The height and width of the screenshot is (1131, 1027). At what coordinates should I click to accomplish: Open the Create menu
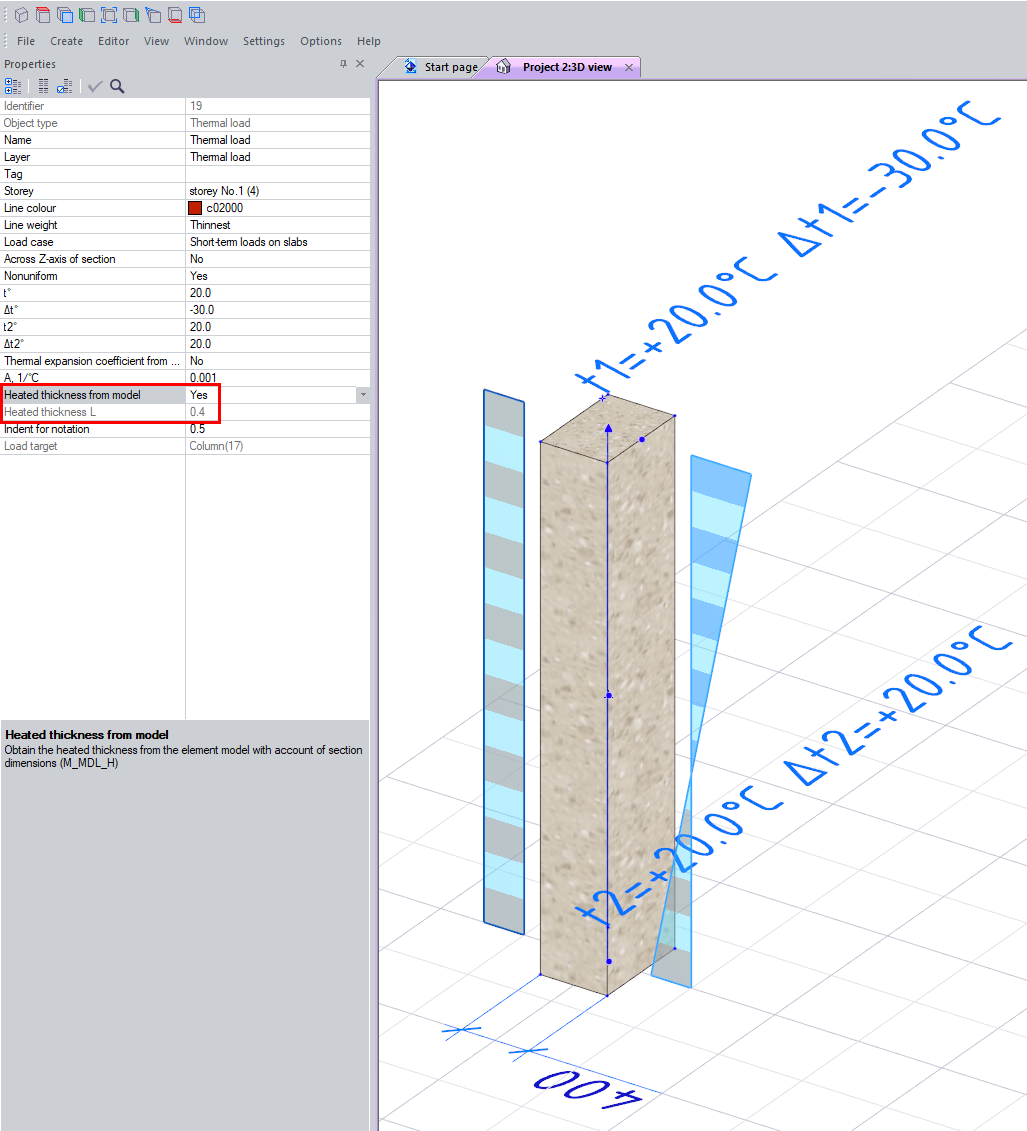(66, 41)
